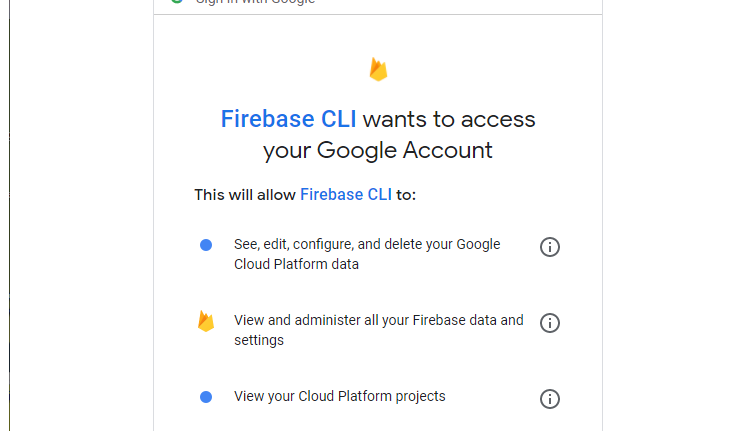Open info for Google Cloud Platform data permission
The image size is (730, 431).
point(549,247)
